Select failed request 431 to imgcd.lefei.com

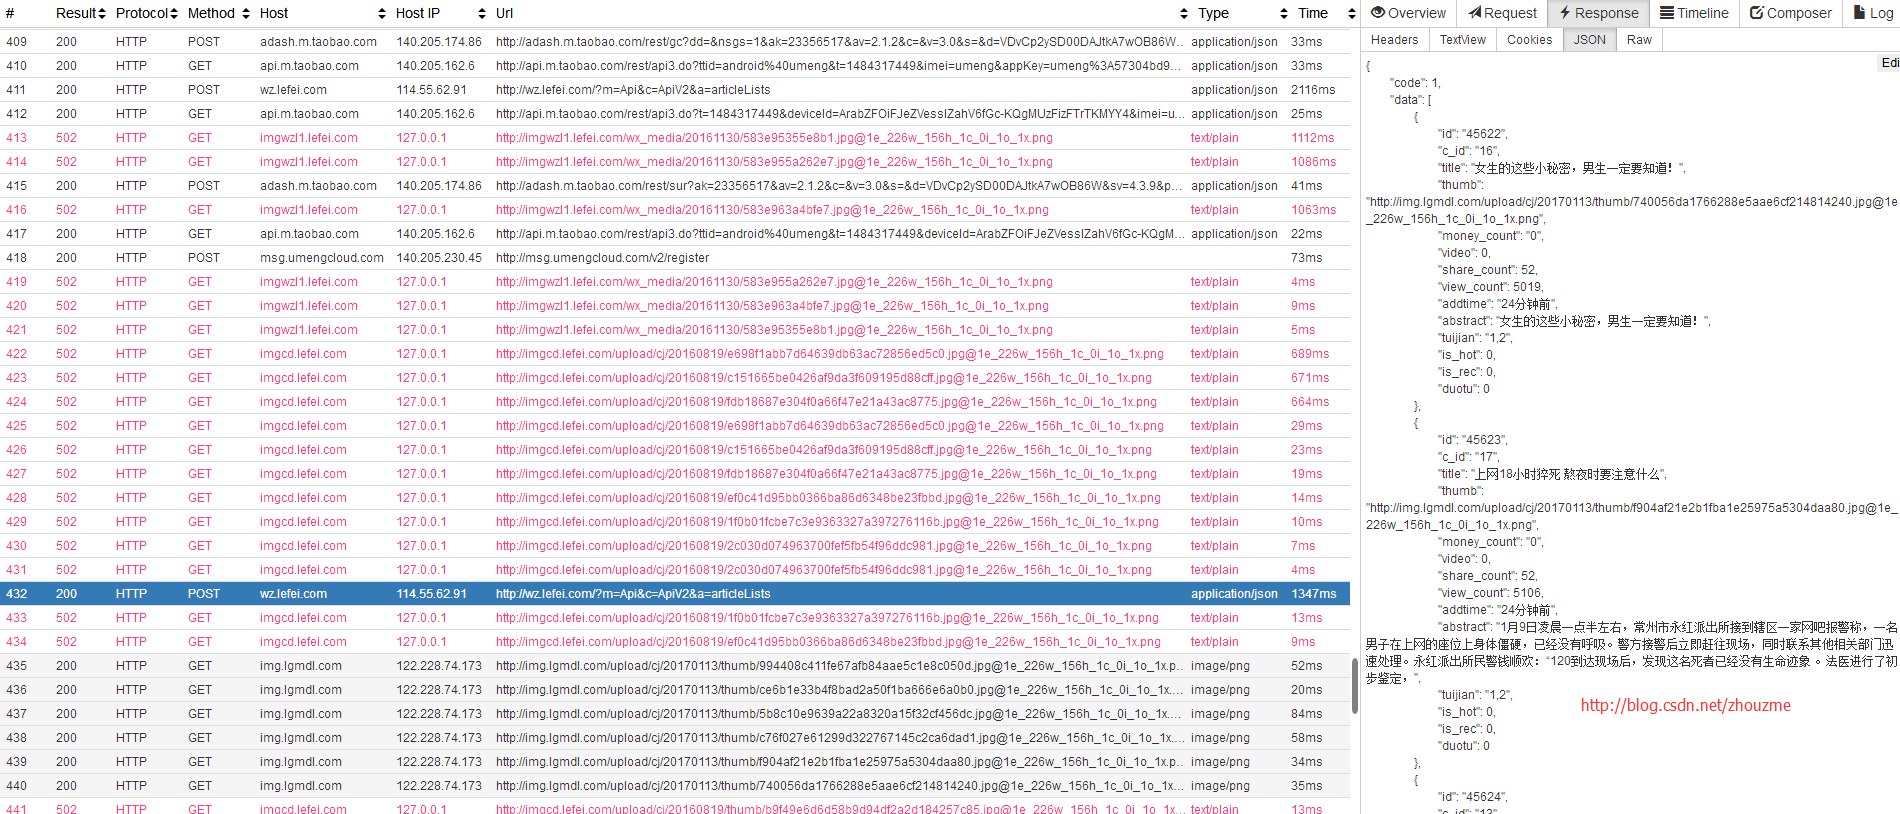pos(675,570)
